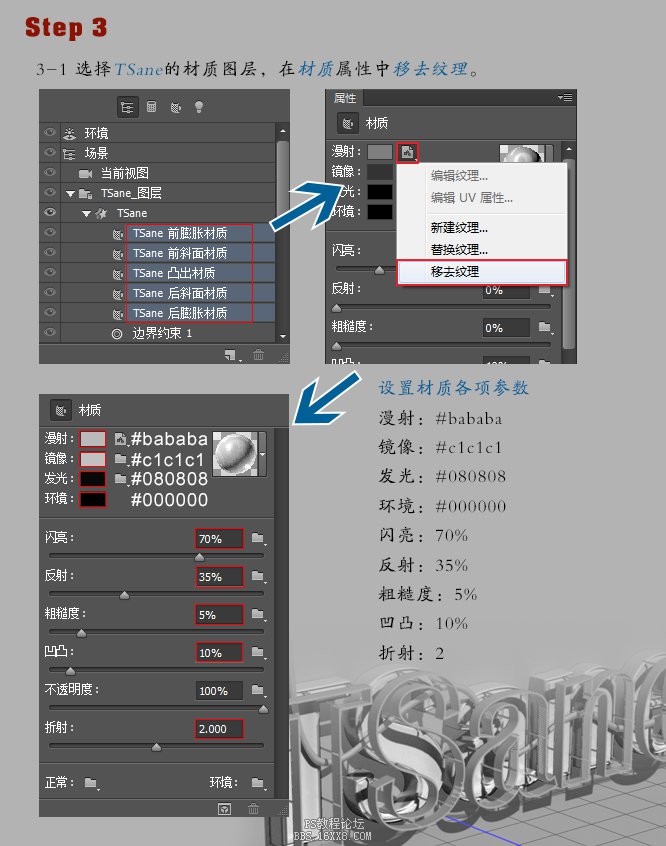Click render icon in bottom material panel footer
The width and height of the screenshot is (666, 846).
[x=225, y=809]
